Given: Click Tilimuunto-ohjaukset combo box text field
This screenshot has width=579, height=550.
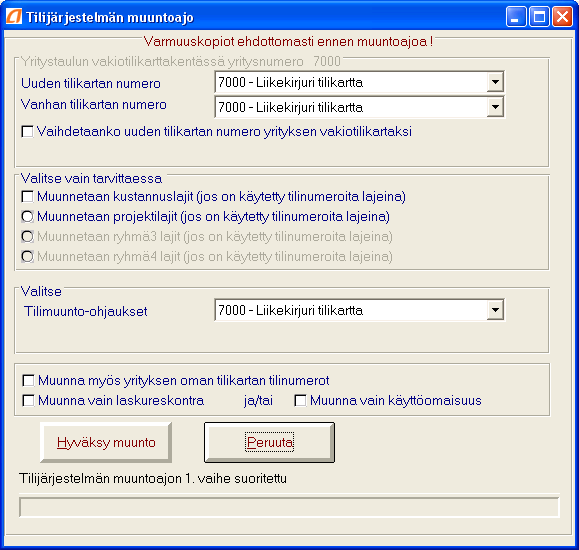Looking at the screenshot, I should point(351,310).
